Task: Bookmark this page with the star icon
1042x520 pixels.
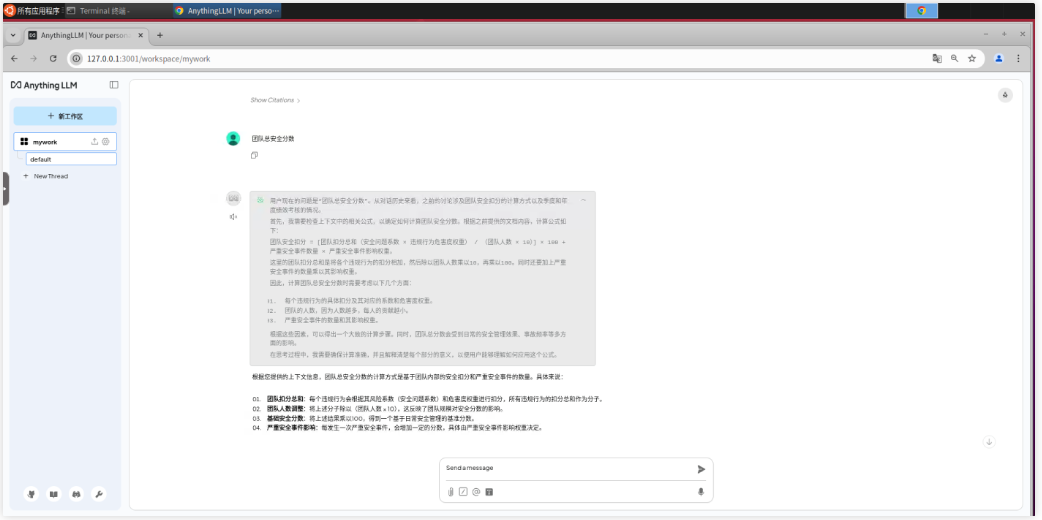Action: coord(972,59)
